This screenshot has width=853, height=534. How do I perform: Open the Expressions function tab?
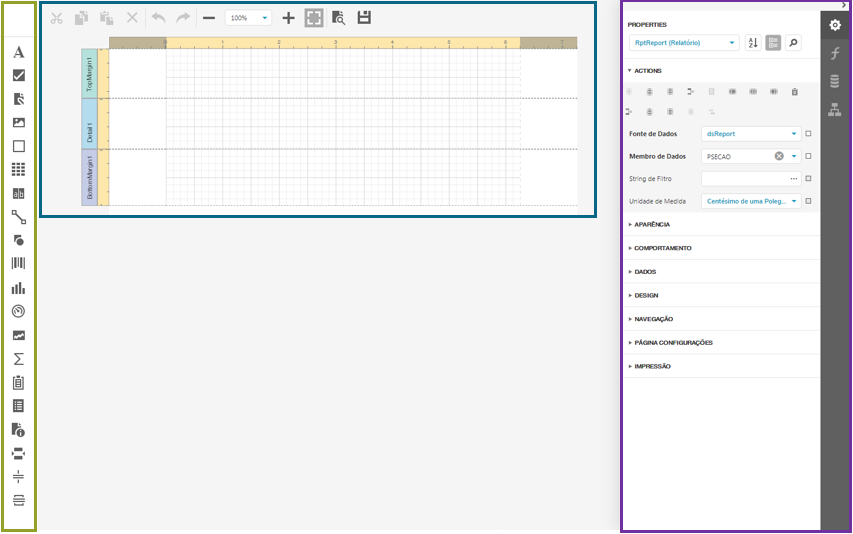[835, 53]
